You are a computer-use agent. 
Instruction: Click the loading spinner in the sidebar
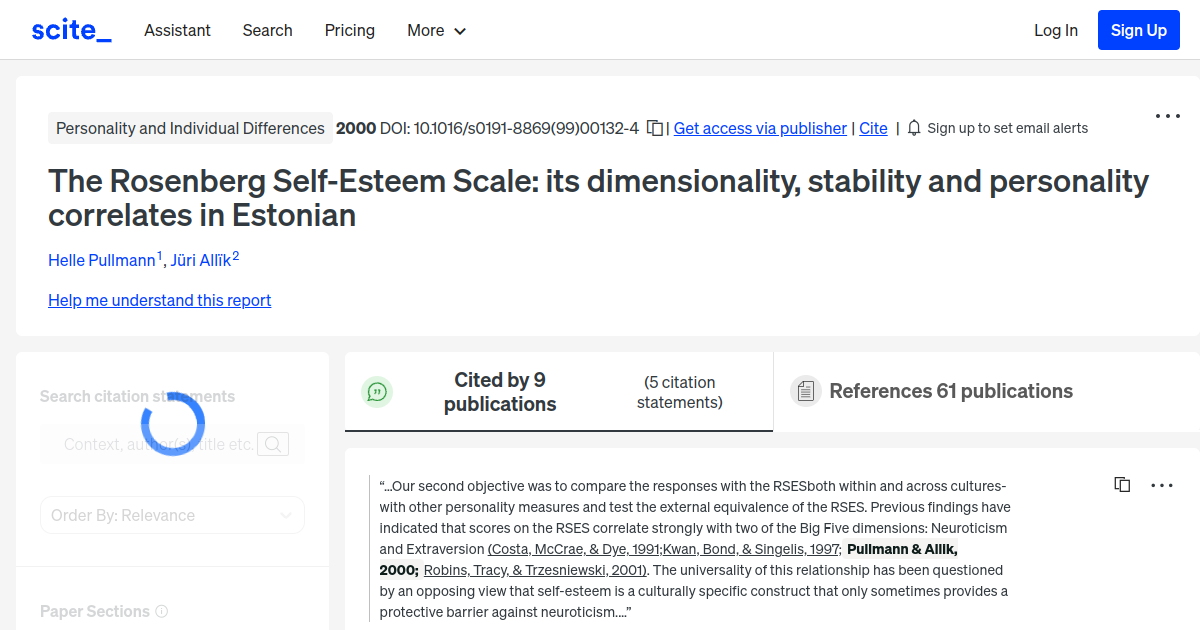pyautogui.click(x=172, y=423)
